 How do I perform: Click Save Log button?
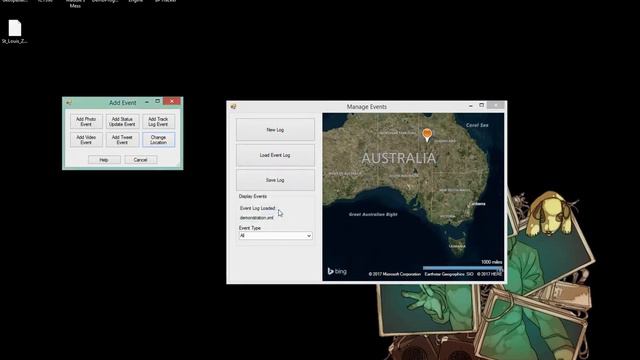(x=275, y=180)
